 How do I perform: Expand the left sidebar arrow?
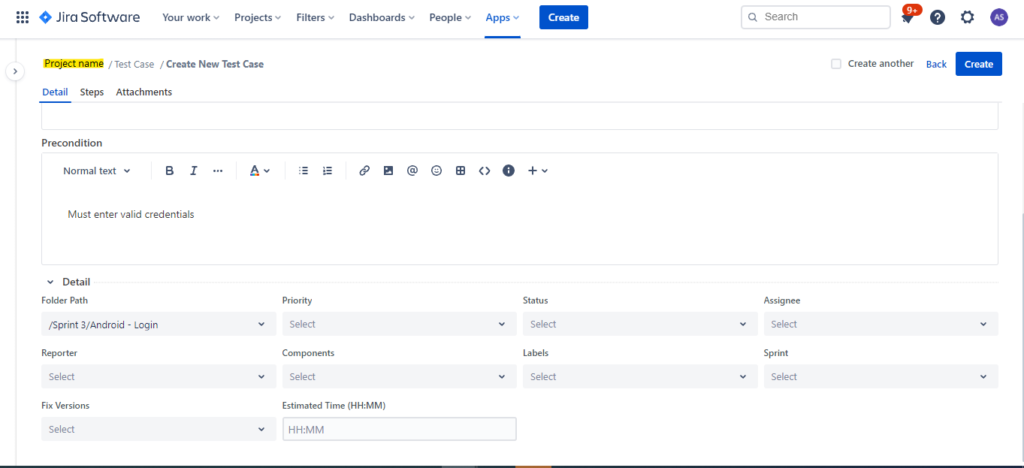15,70
